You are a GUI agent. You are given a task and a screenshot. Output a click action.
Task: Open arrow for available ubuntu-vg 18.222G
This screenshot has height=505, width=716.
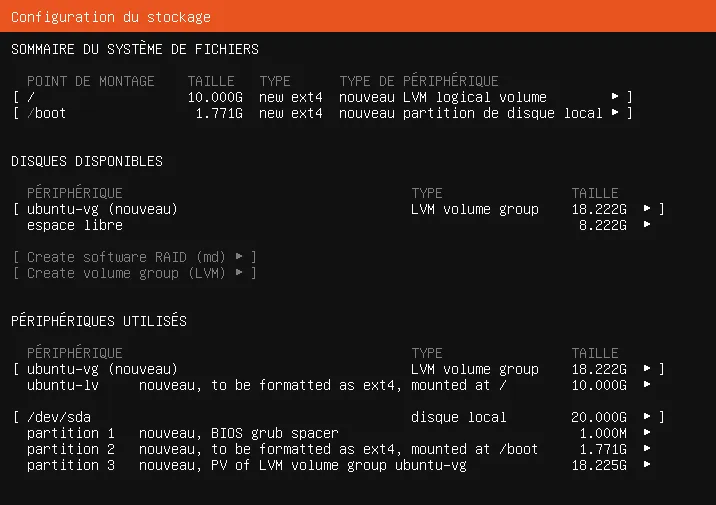click(x=647, y=208)
